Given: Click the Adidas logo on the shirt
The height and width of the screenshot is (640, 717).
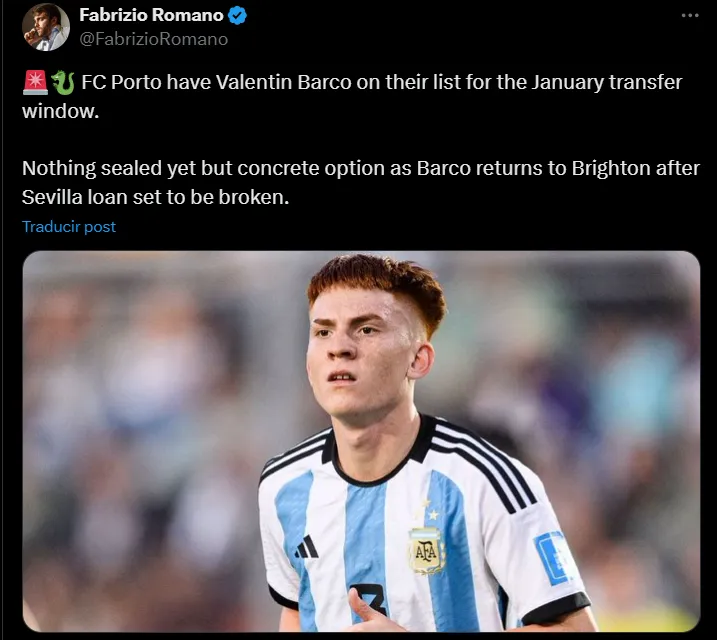Looking at the screenshot, I should point(306,547).
